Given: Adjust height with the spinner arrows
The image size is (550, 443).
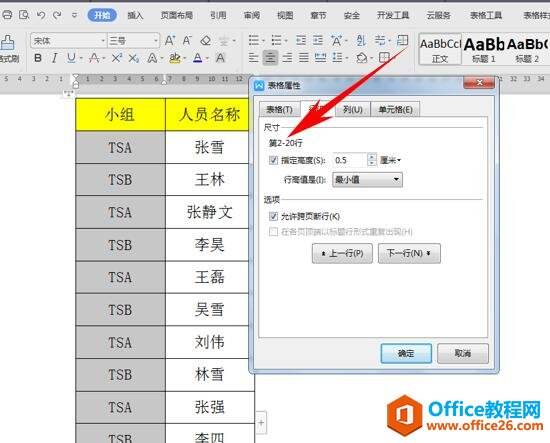Looking at the screenshot, I should (372, 160).
